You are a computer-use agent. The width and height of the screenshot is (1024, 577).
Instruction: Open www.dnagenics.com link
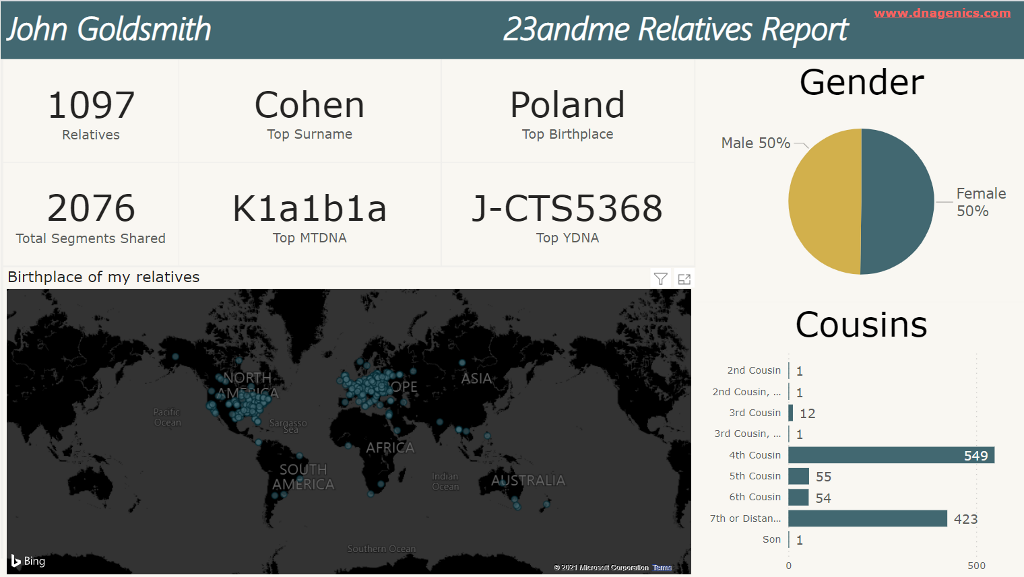[x=942, y=13]
